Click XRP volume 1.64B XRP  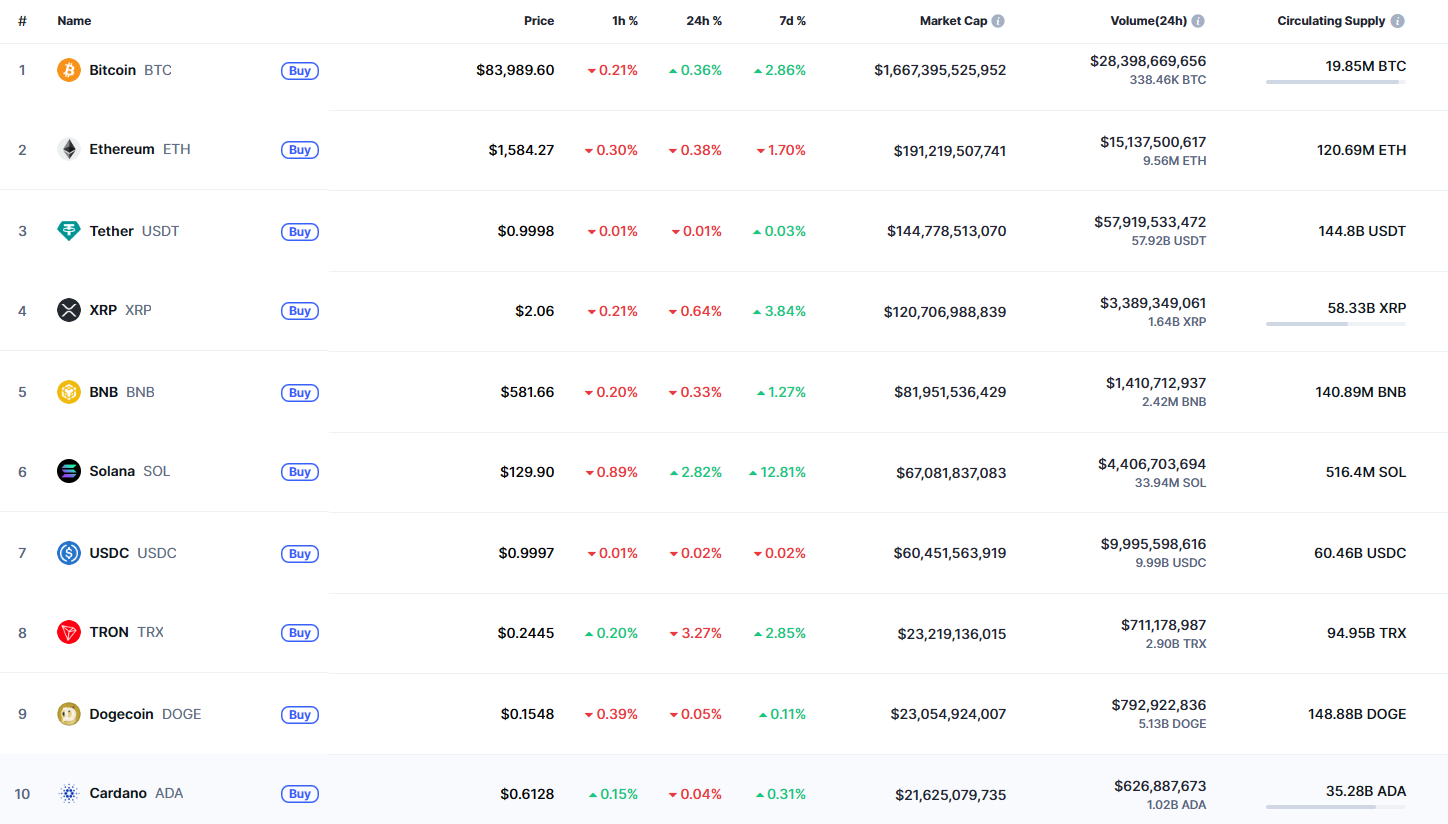pos(1176,322)
